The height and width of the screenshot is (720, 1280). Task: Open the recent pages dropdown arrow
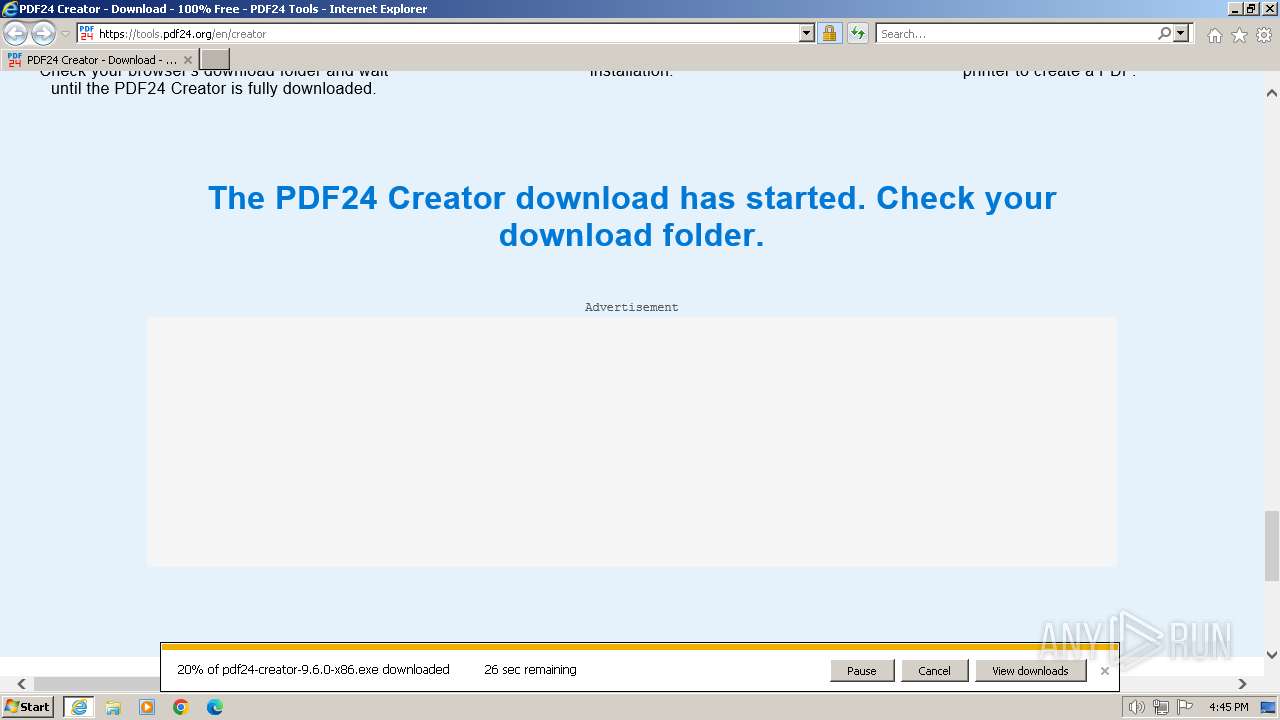pyautogui.click(x=66, y=34)
